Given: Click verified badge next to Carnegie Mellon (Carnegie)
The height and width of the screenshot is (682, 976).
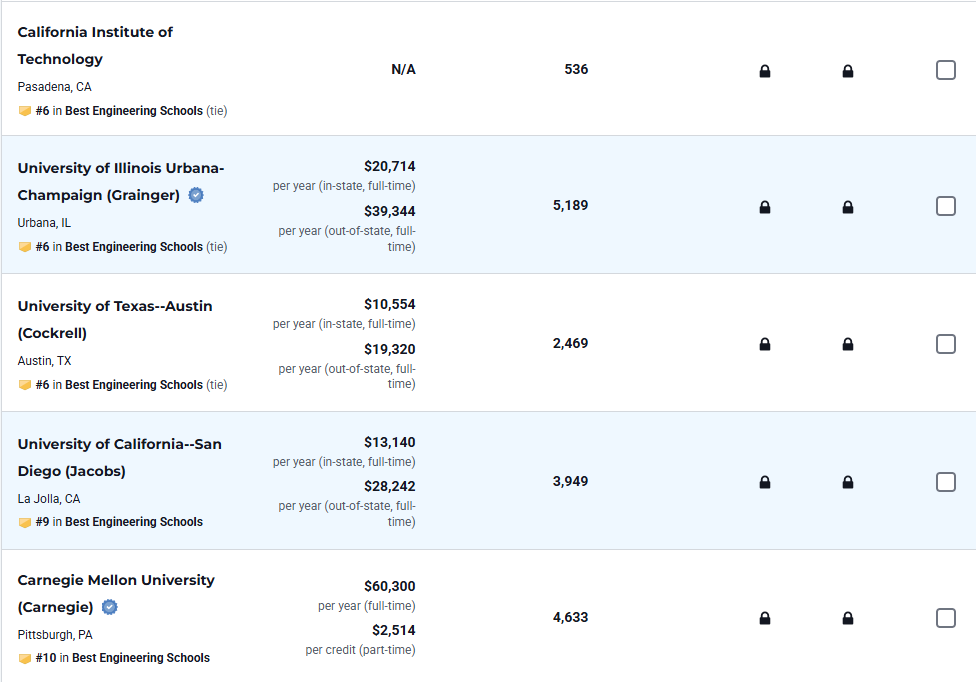Looking at the screenshot, I should 110,607.
